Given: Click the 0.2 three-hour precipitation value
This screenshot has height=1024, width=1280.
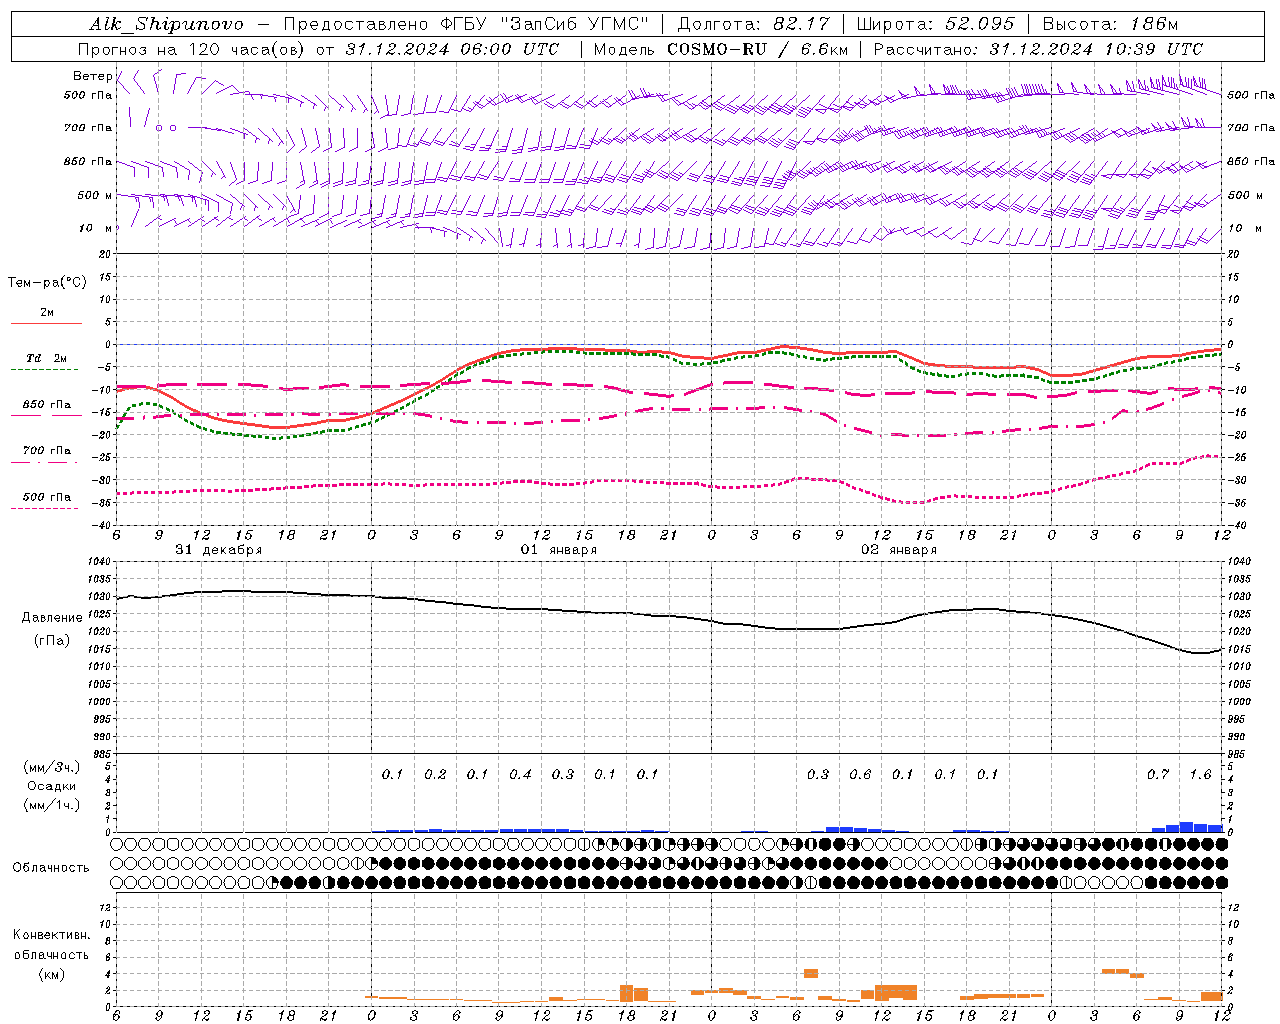Looking at the screenshot, I should click(435, 775).
